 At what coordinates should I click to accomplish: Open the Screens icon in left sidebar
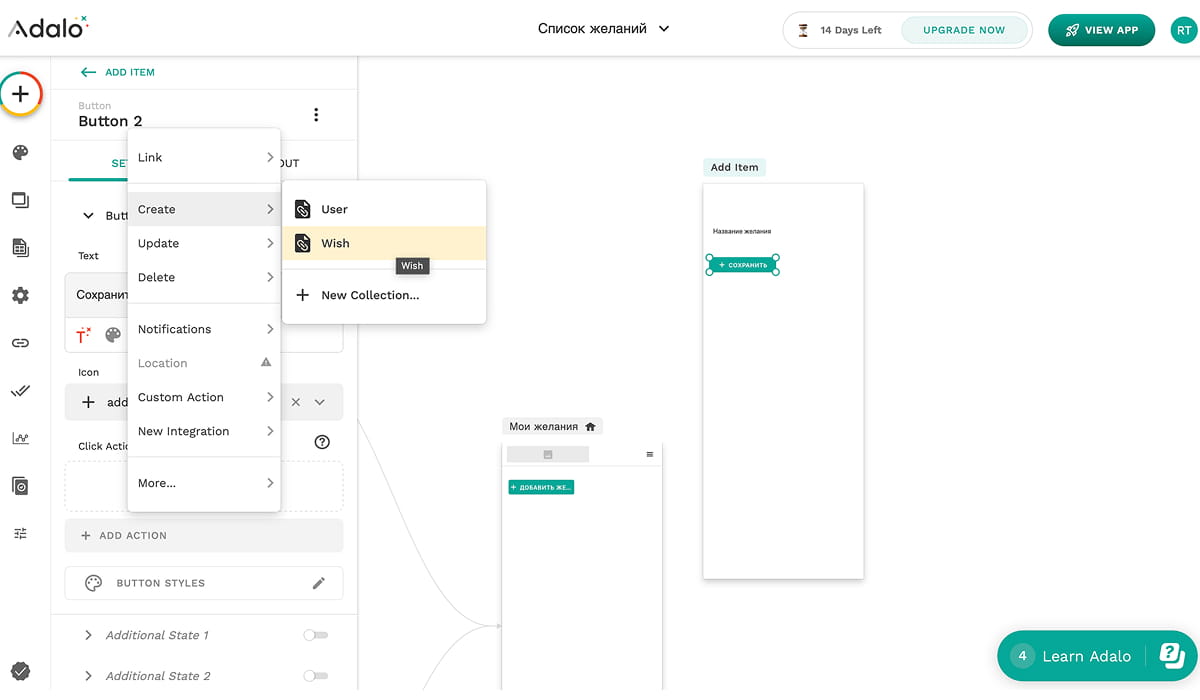(x=20, y=200)
